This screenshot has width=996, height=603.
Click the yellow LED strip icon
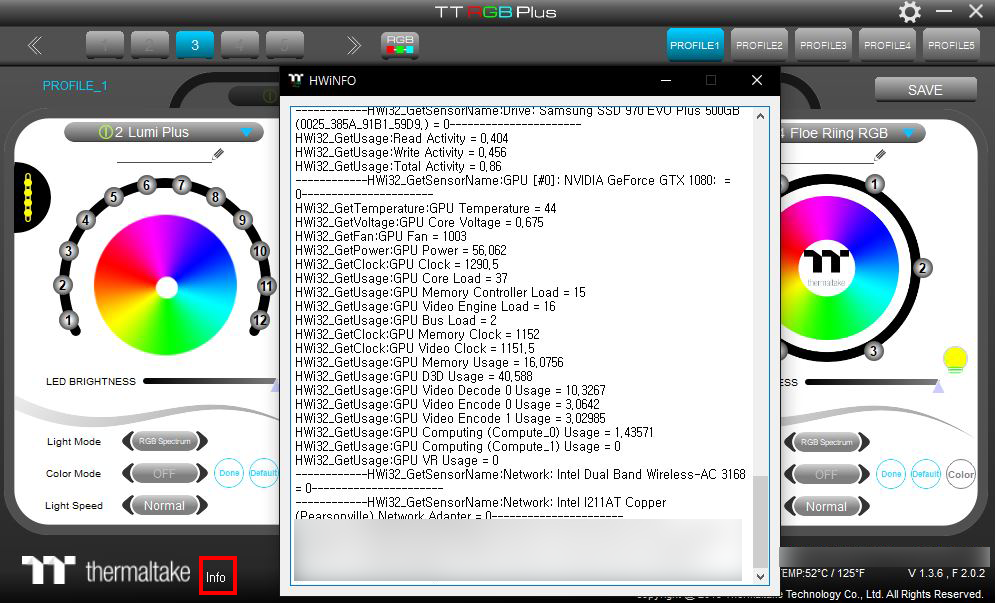tap(28, 198)
